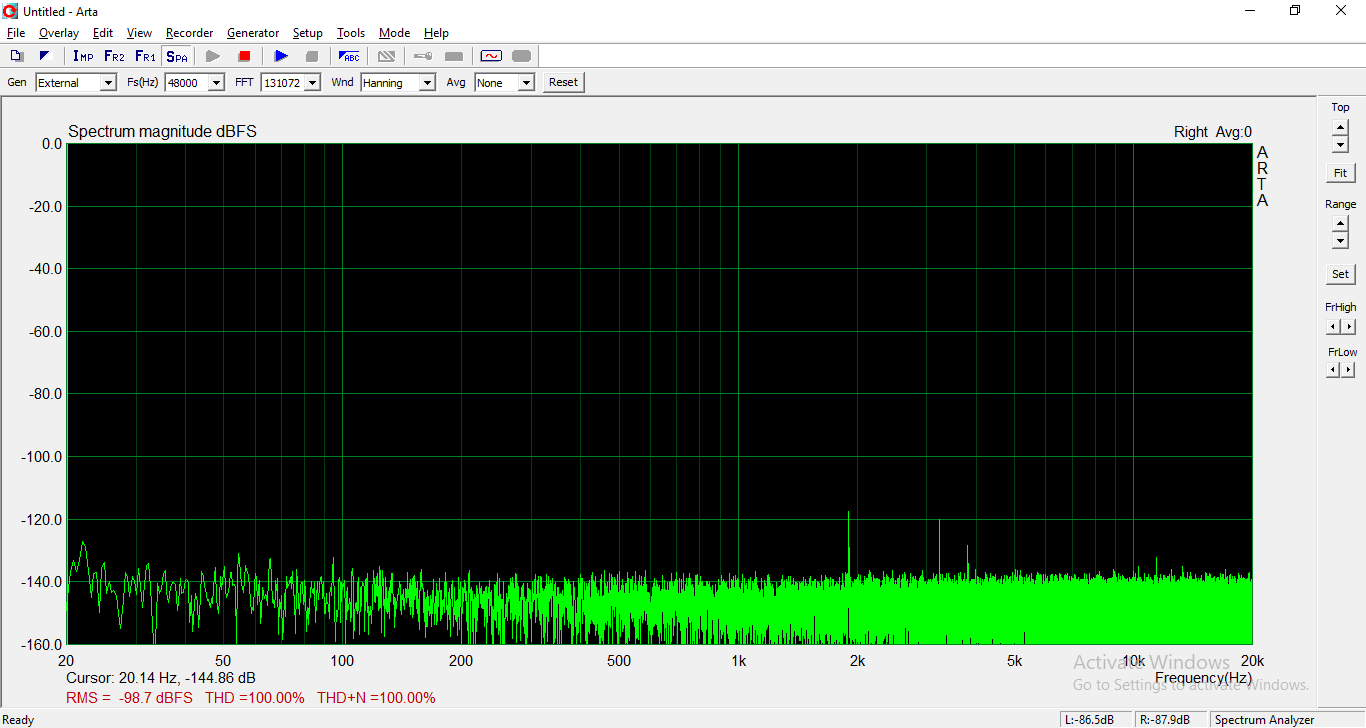Image resolution: width=1366 pixels, height=728 pixels.
Task: Open the Edit menu
Action: [x=103, y=33]
